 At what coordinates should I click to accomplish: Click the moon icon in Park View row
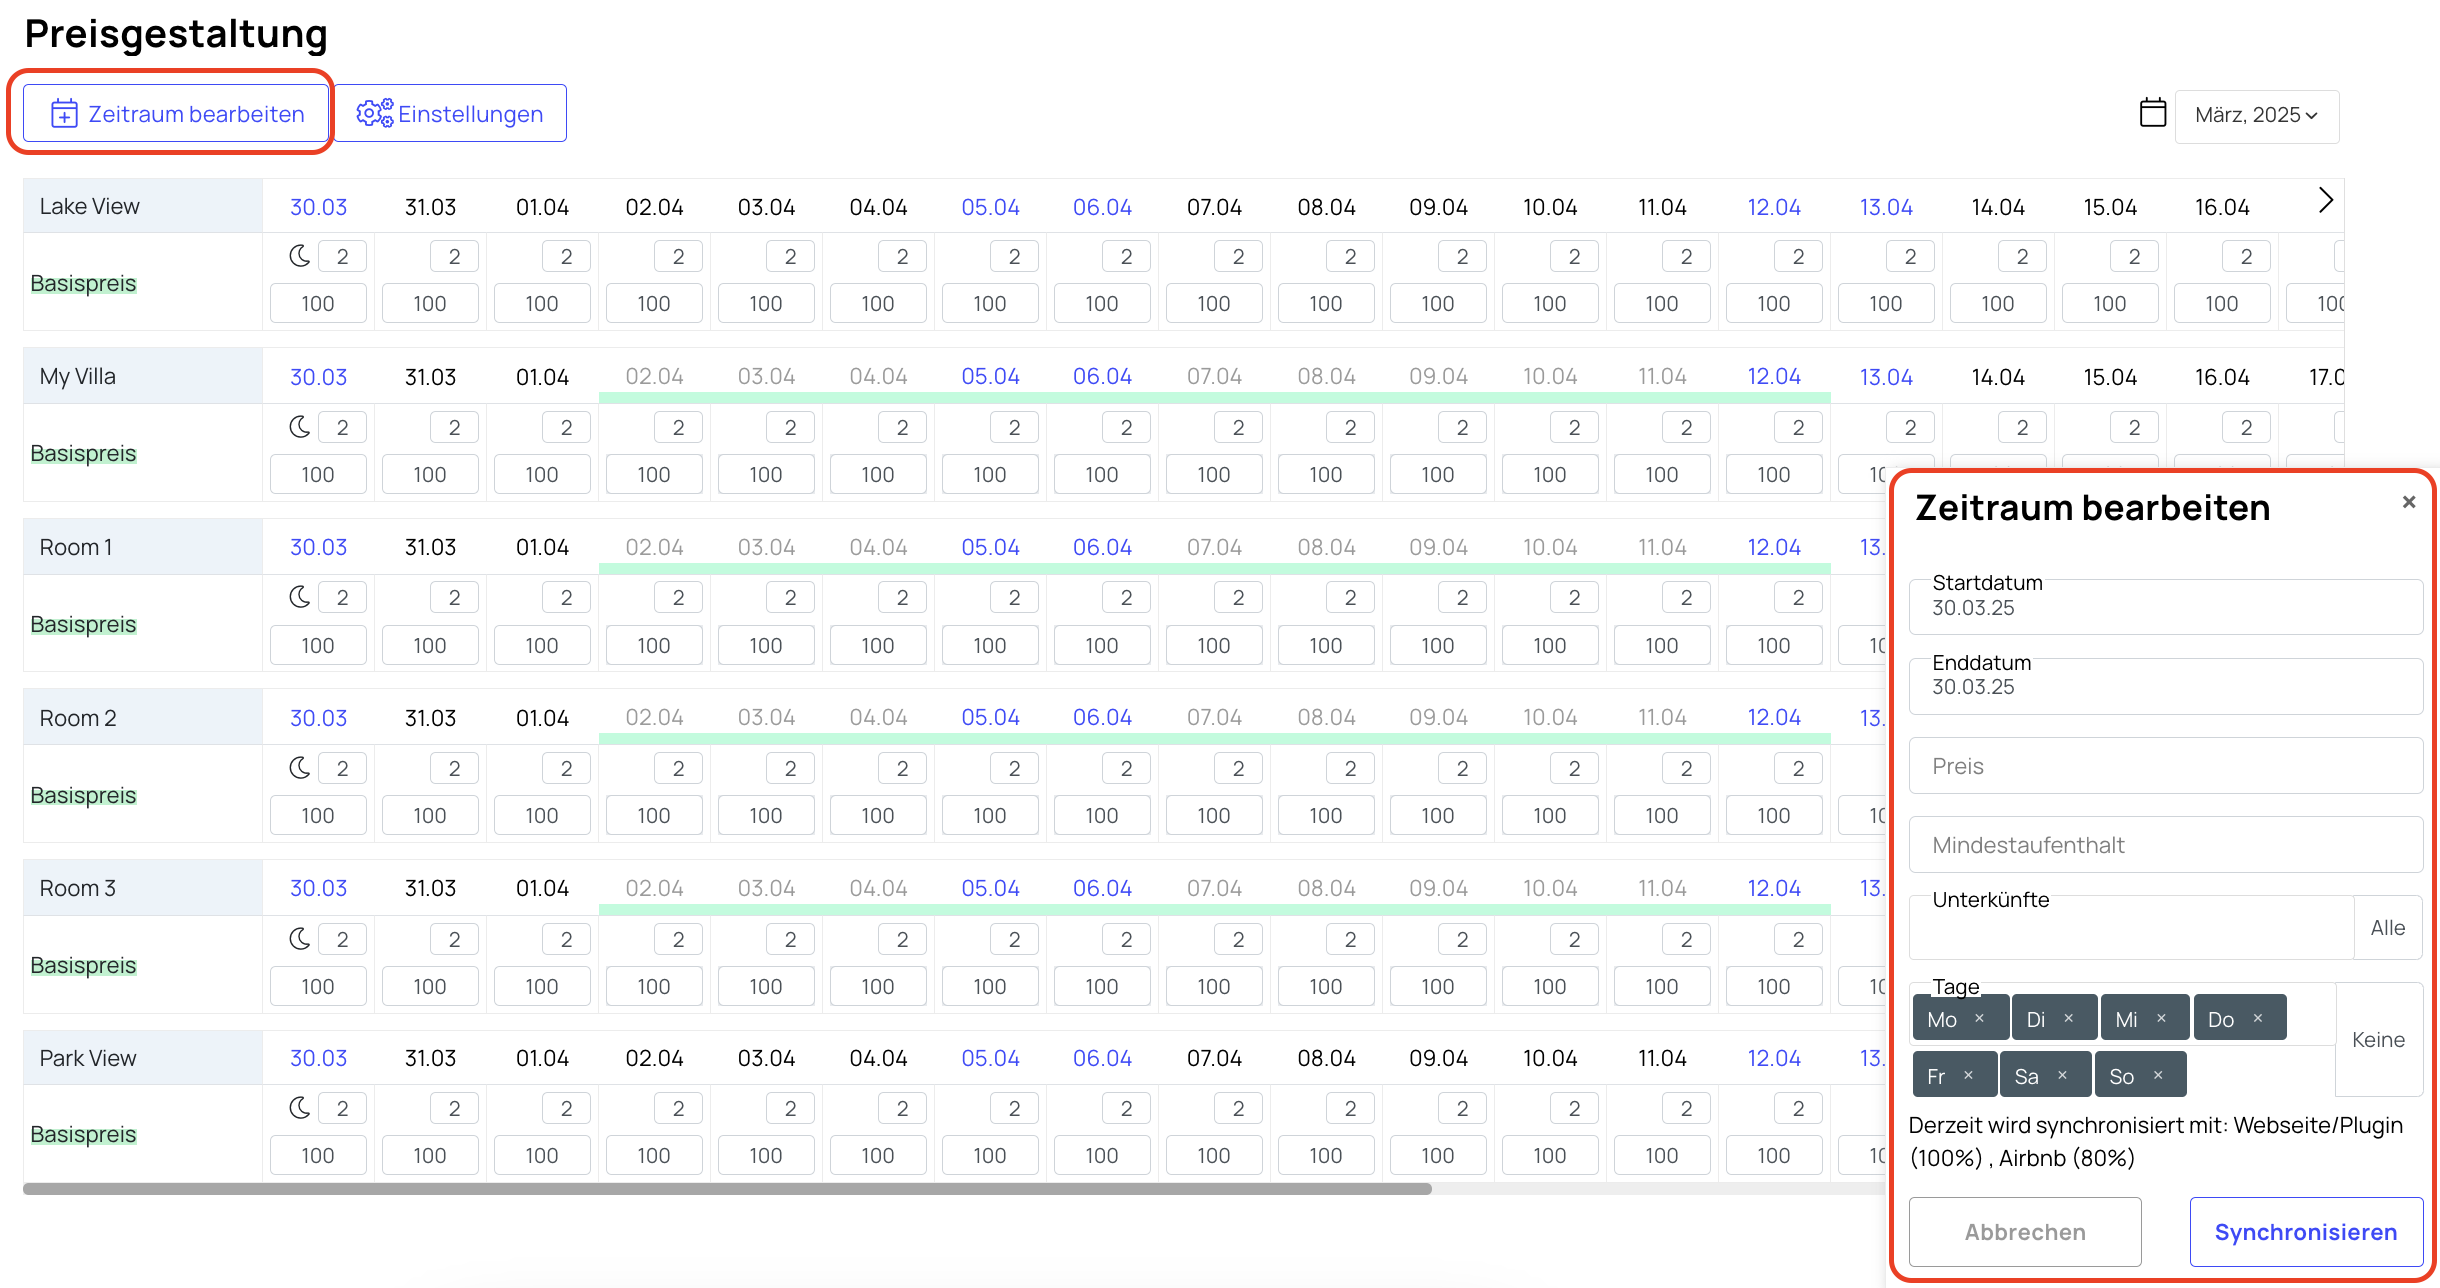(299, 1108)
